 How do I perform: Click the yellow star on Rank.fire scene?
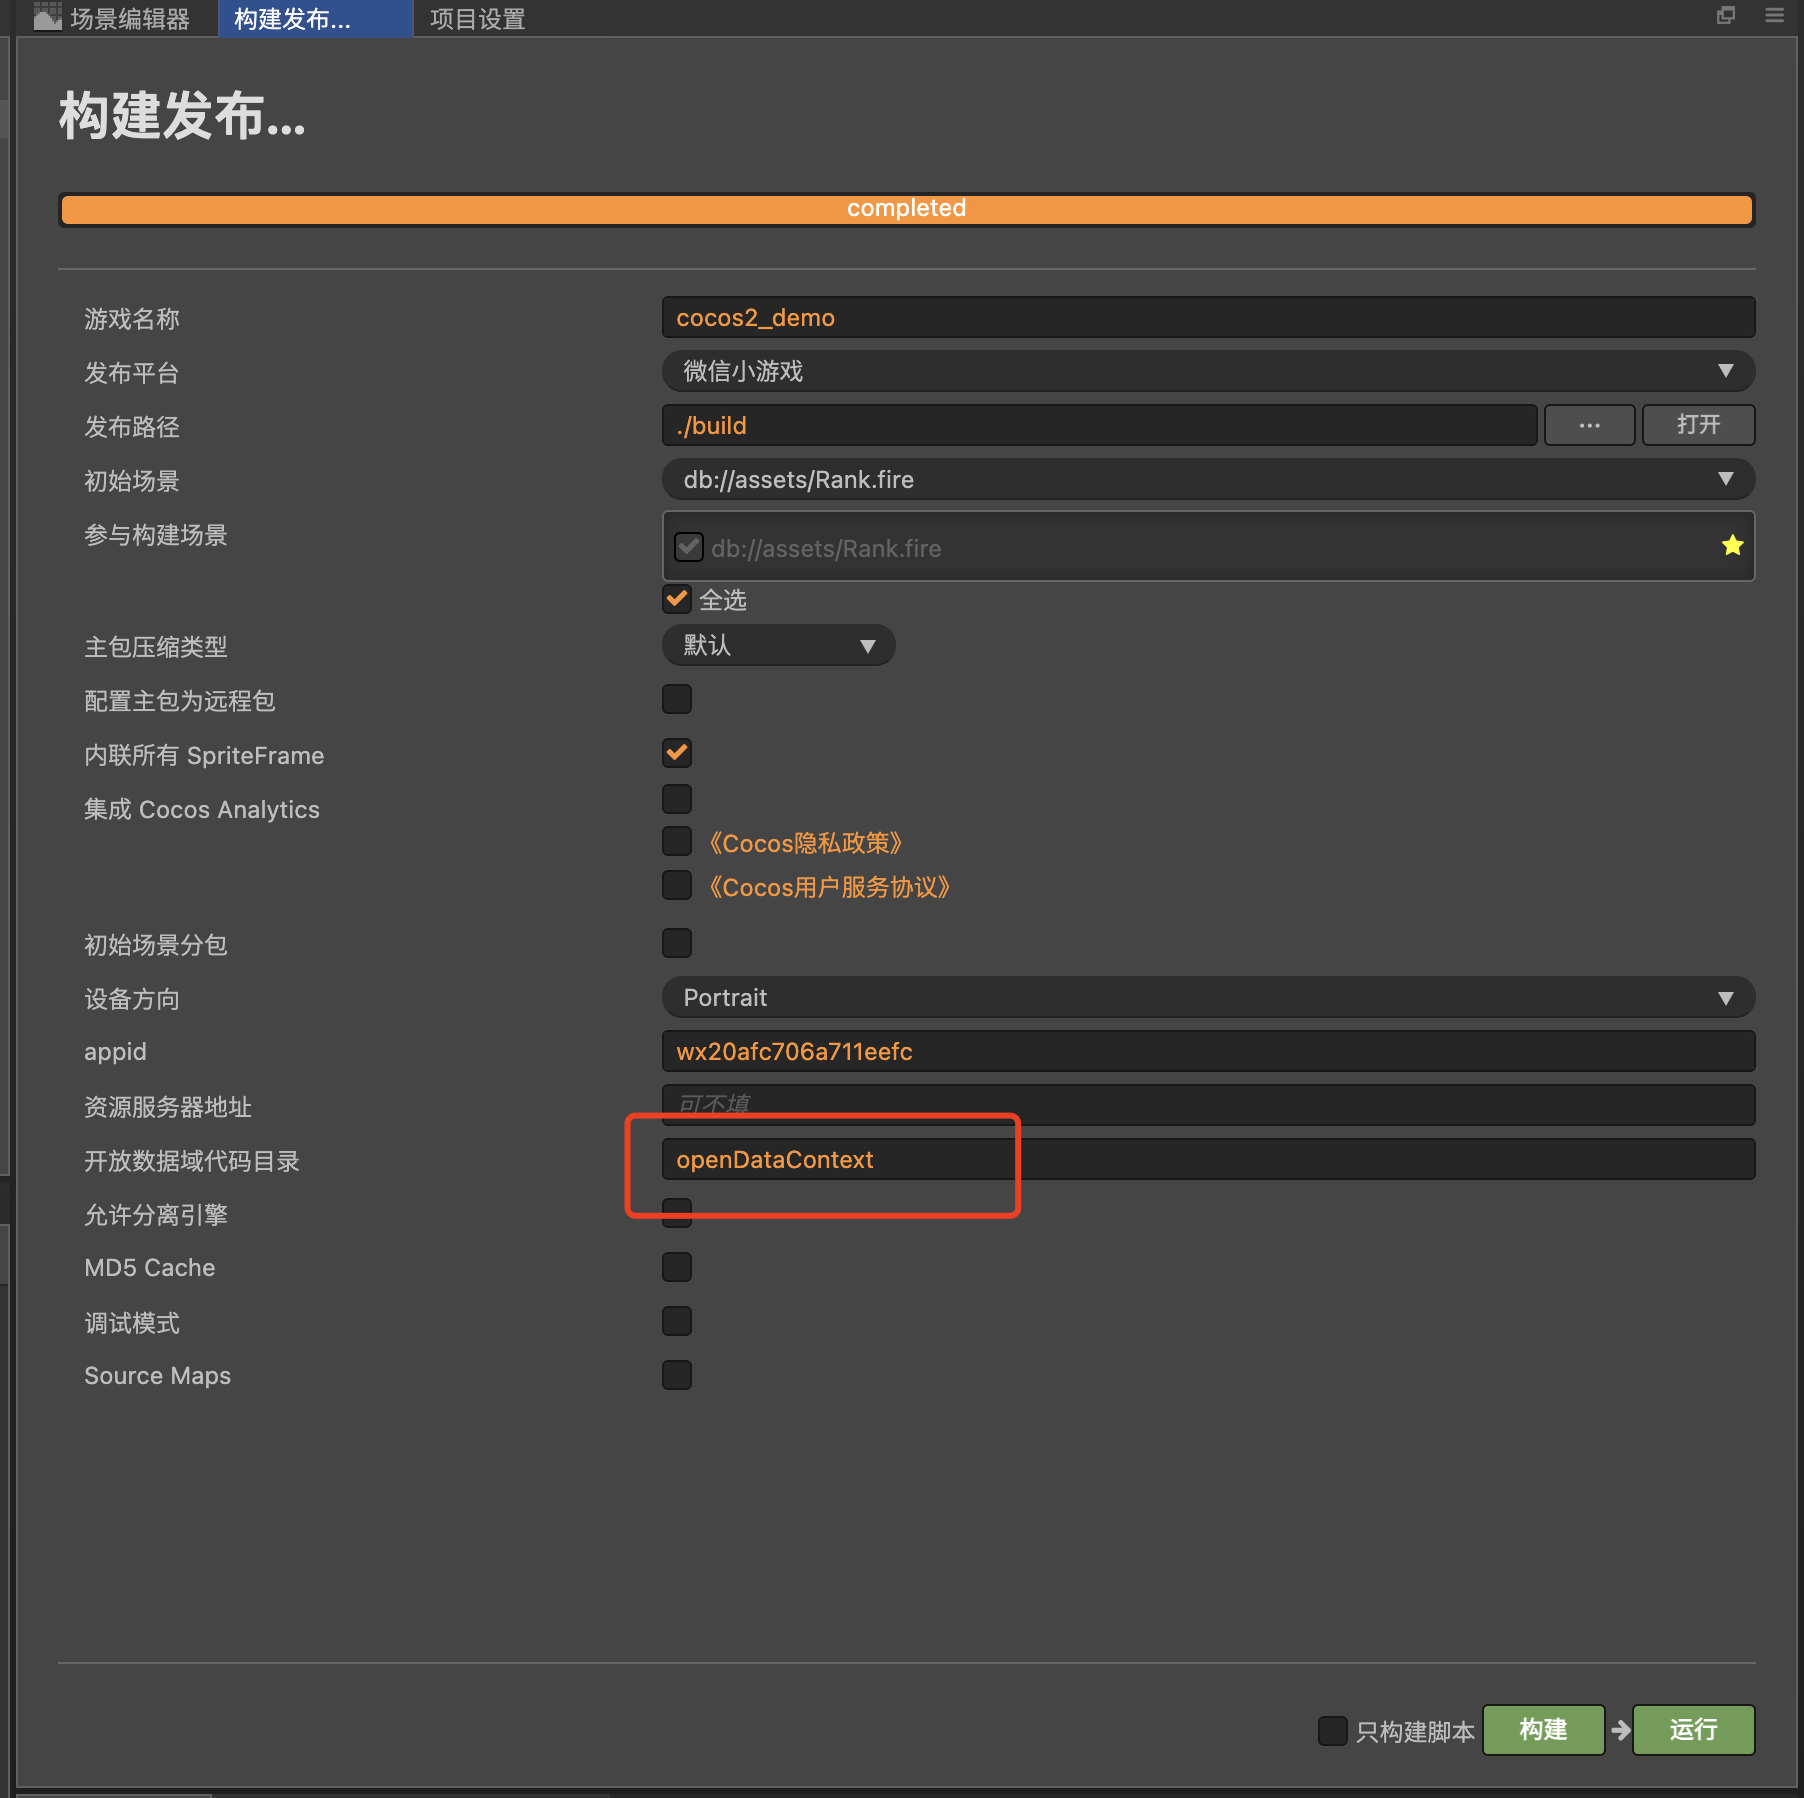(x=1733, y=545)
